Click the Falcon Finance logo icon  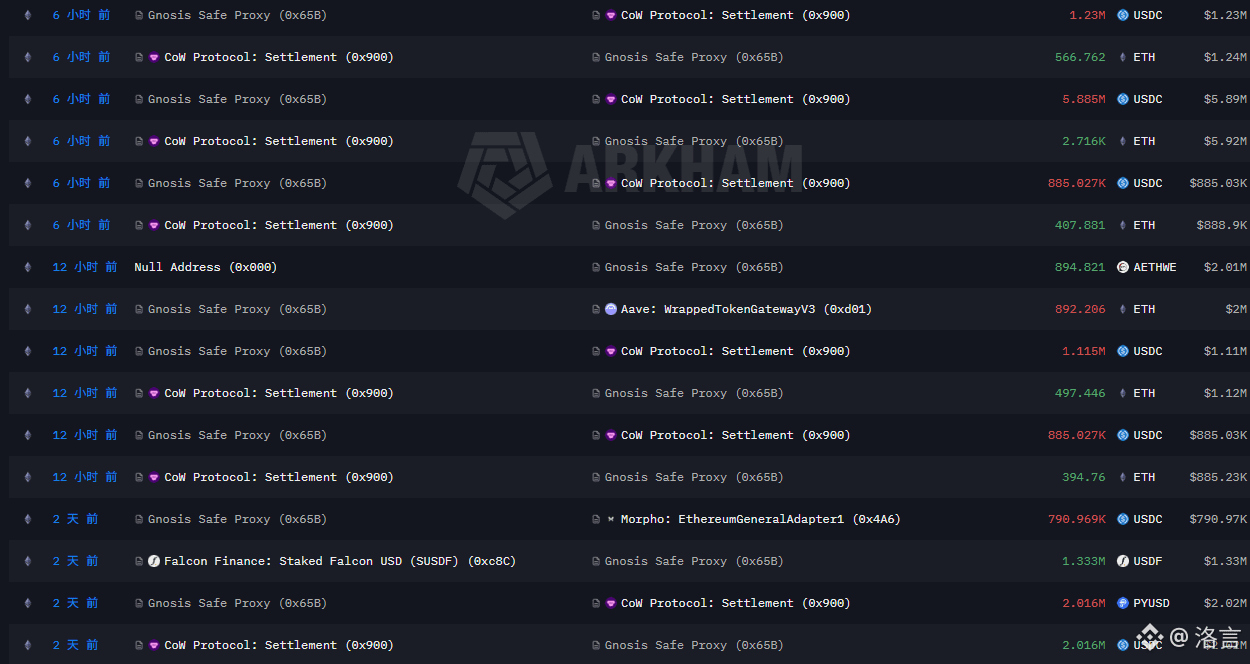[x=154, y=561]
